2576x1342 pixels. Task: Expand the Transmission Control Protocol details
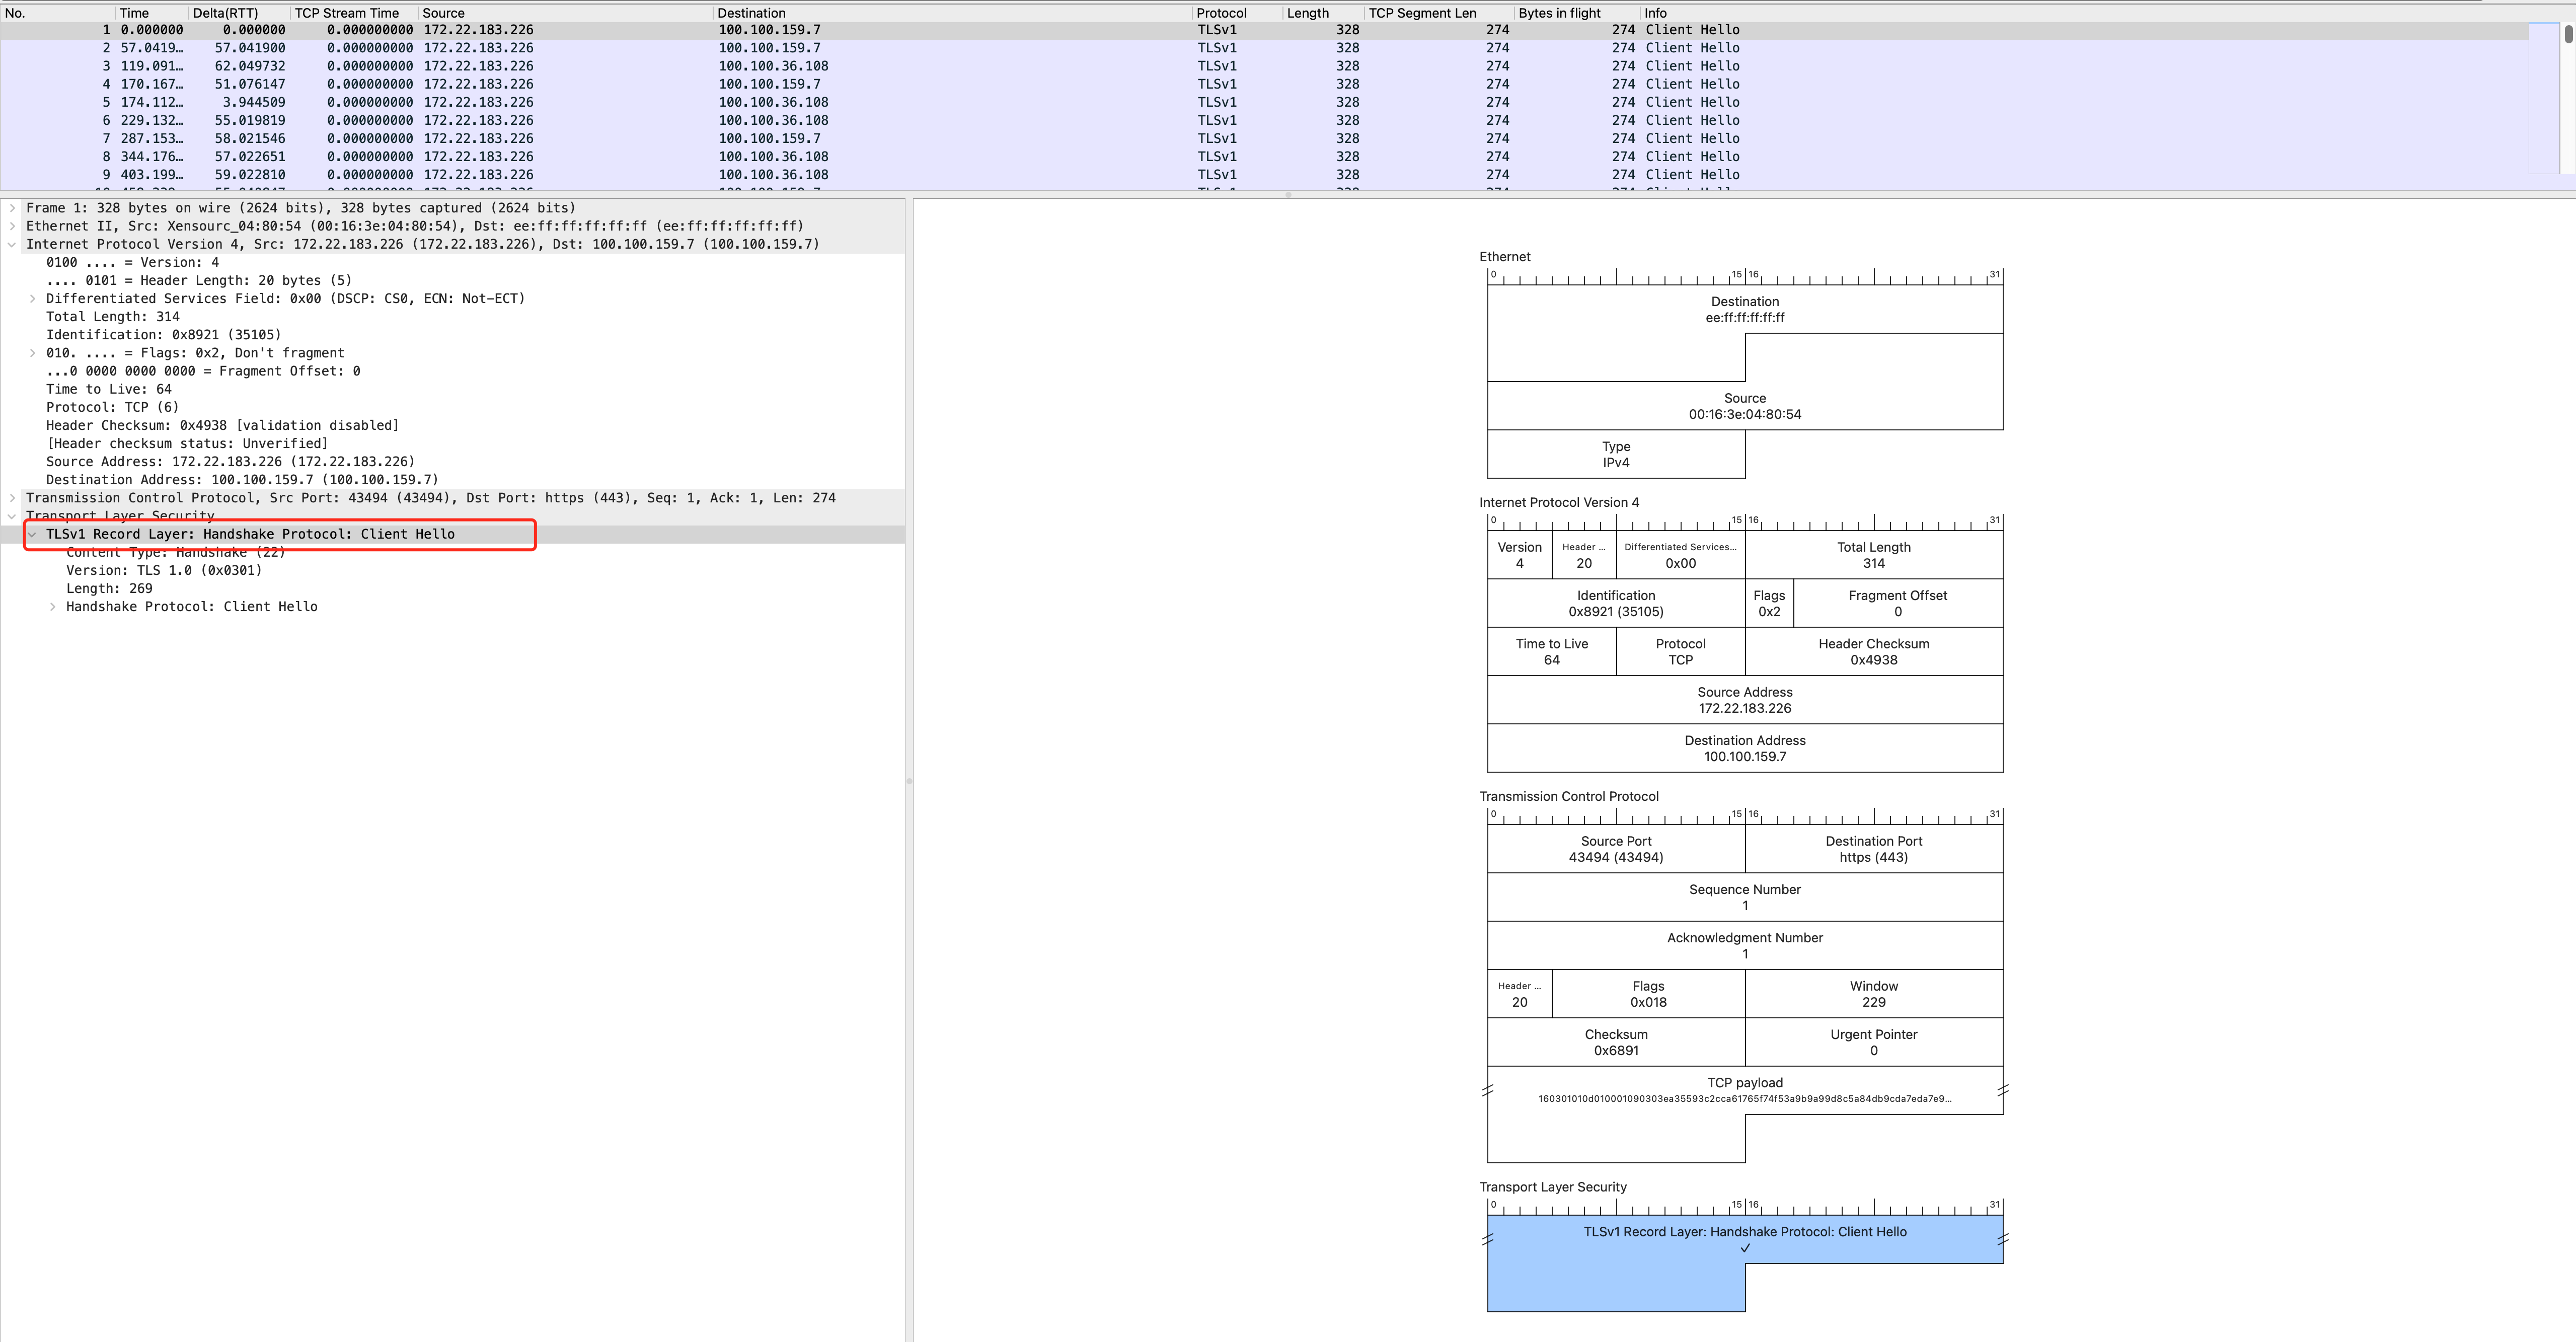click(12, 497)
